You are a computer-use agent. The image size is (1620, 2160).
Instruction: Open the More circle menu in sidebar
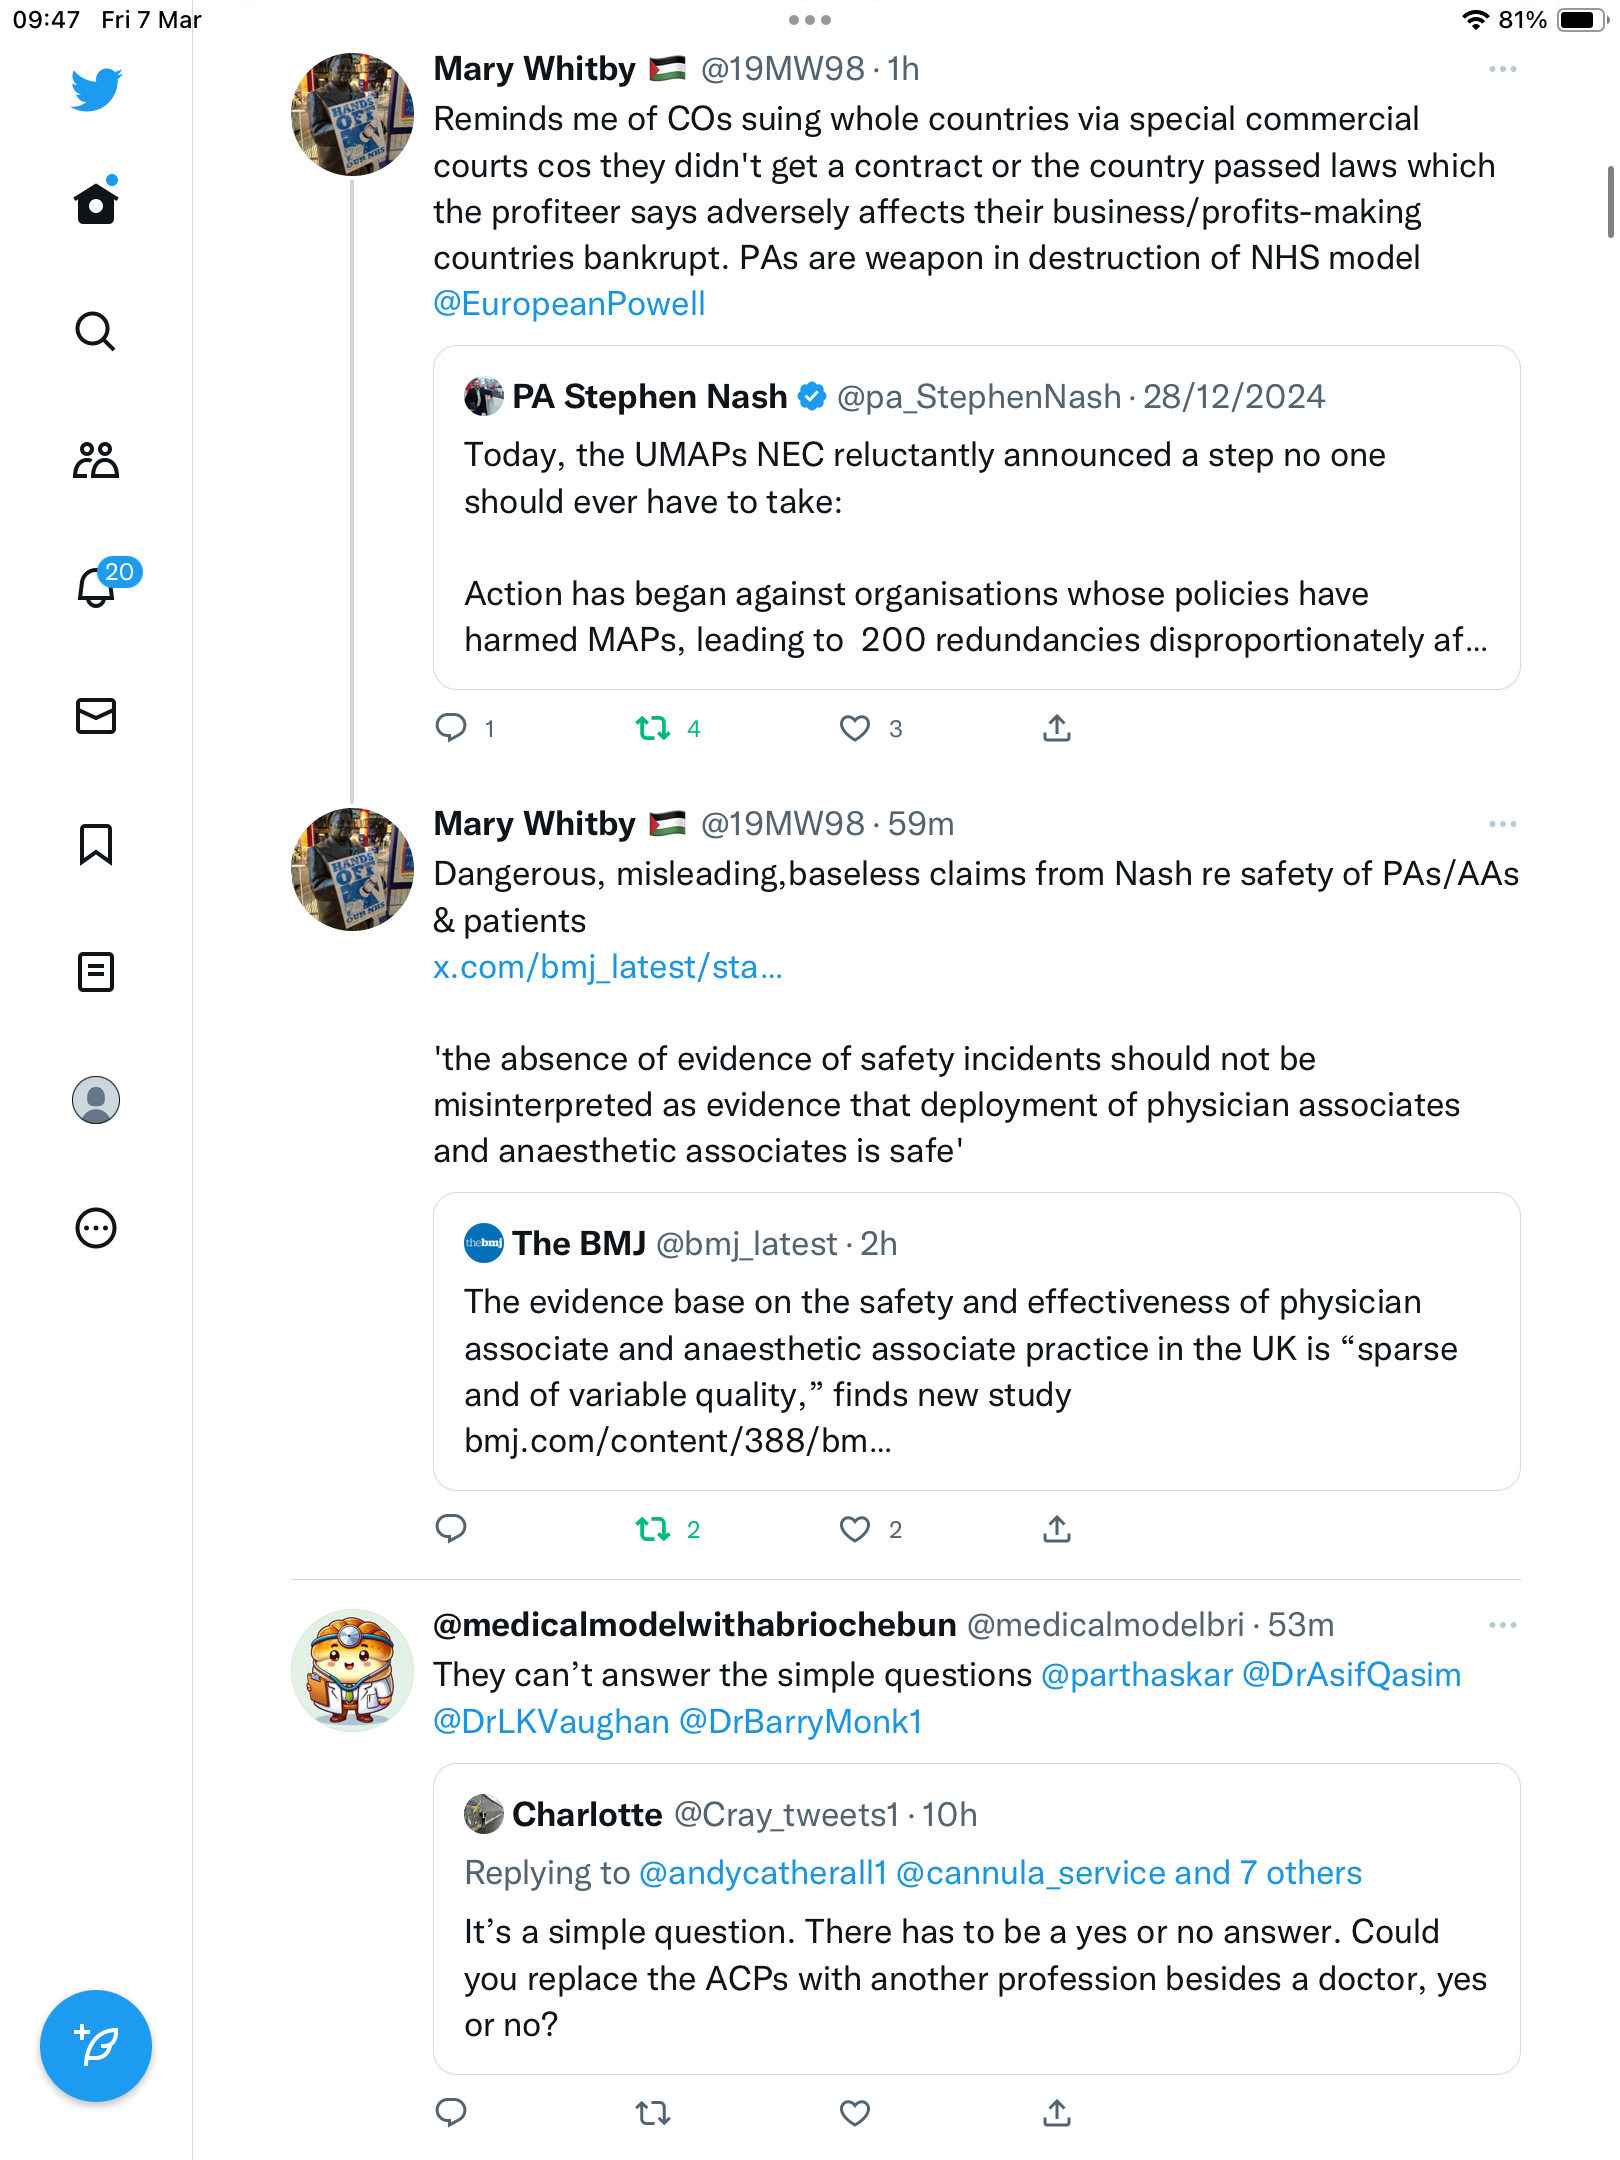click(x=96, y=1228)
